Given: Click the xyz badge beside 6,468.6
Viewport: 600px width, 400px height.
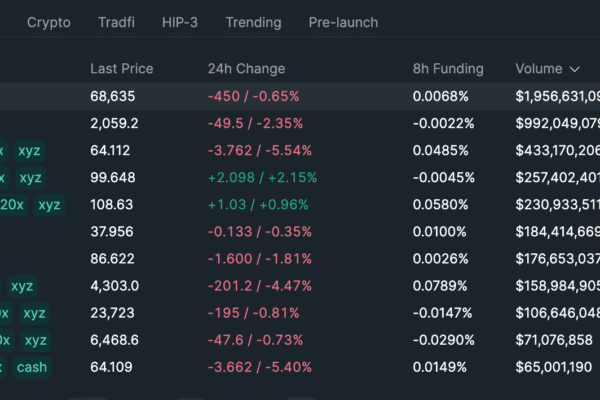Looking at the screenshot, I should pyautogui.click(x=35, y=340).
